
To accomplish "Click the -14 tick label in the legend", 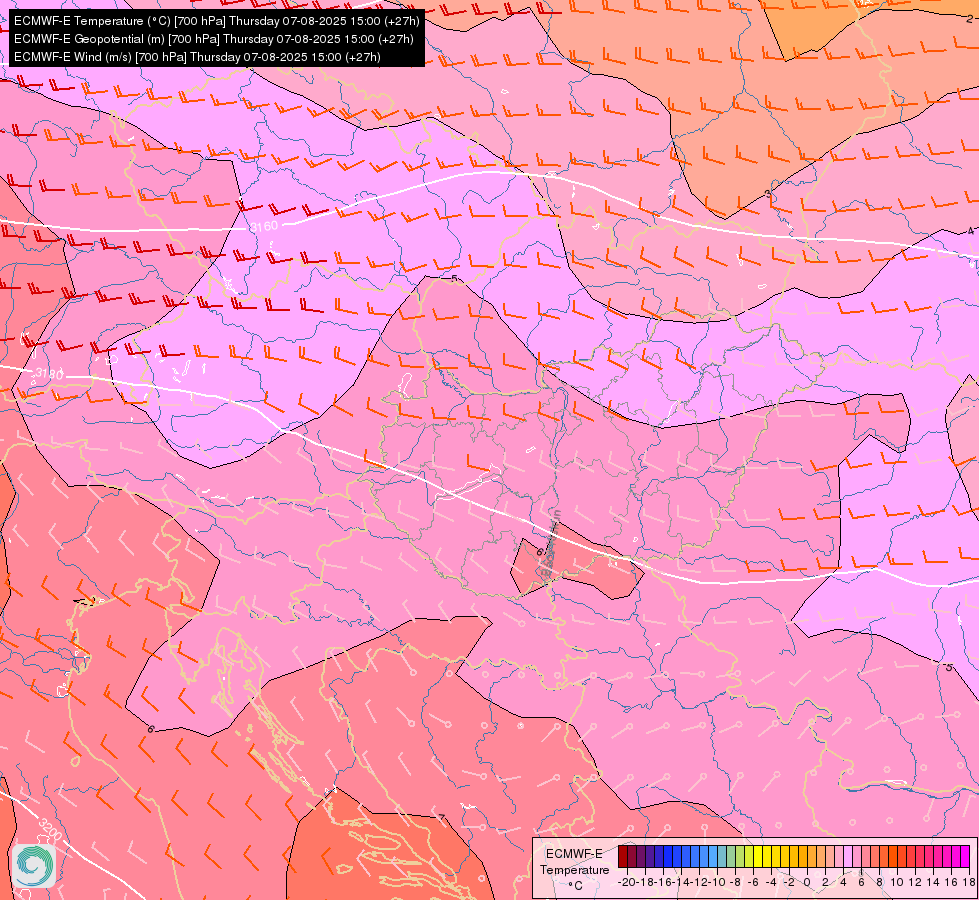I will pos(682,882).
